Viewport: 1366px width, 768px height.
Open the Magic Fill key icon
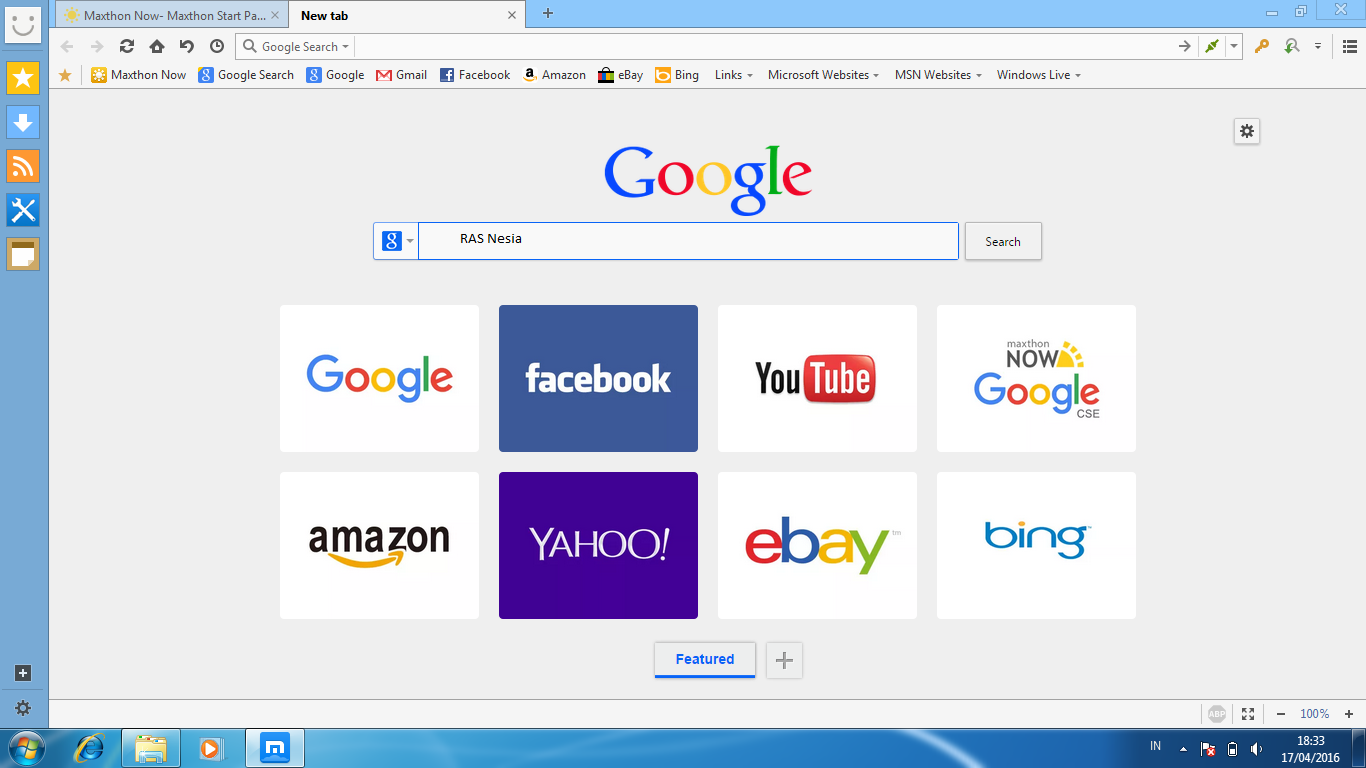[1262, 46]
